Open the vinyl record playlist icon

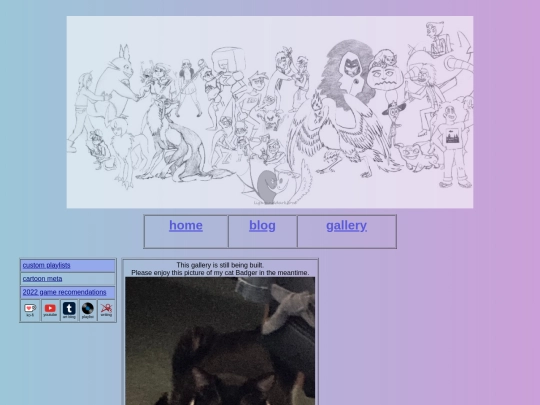[88, 310]
